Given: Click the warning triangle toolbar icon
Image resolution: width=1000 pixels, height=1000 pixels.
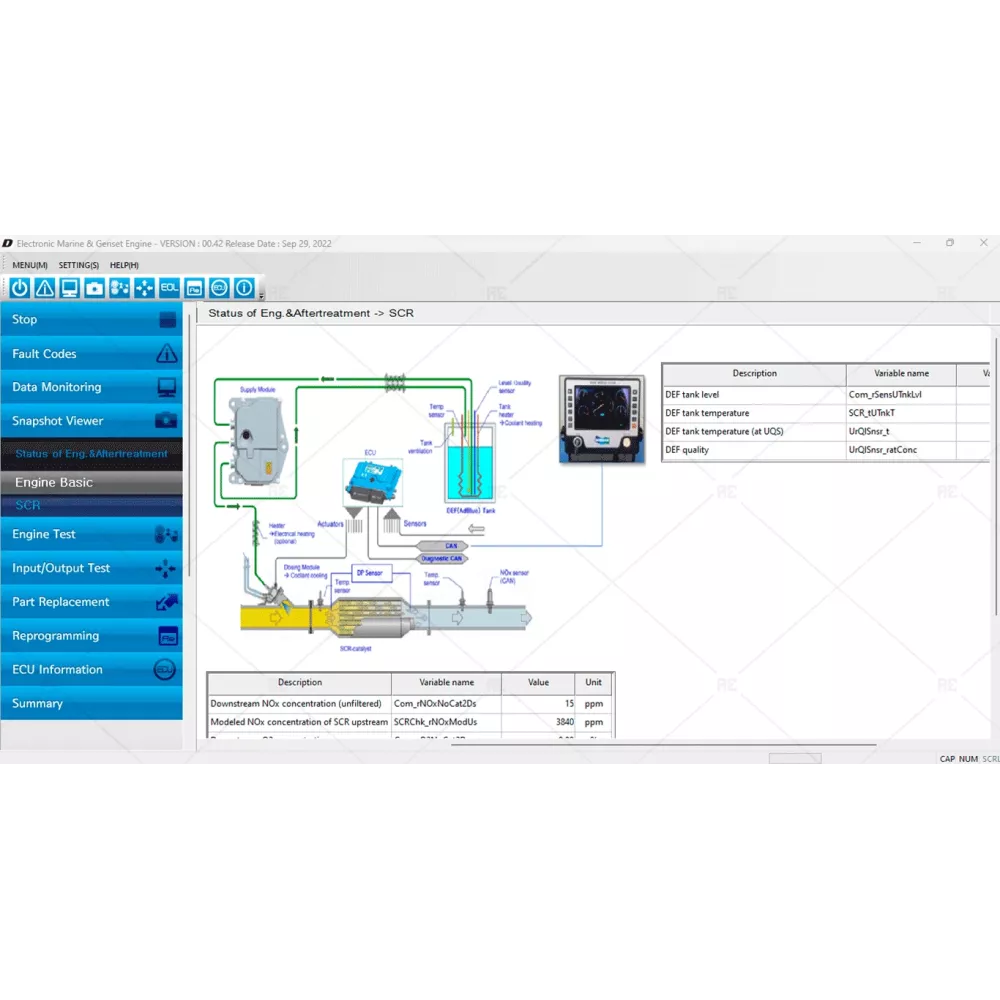Looking at the screenshot, I should [45, 288].
